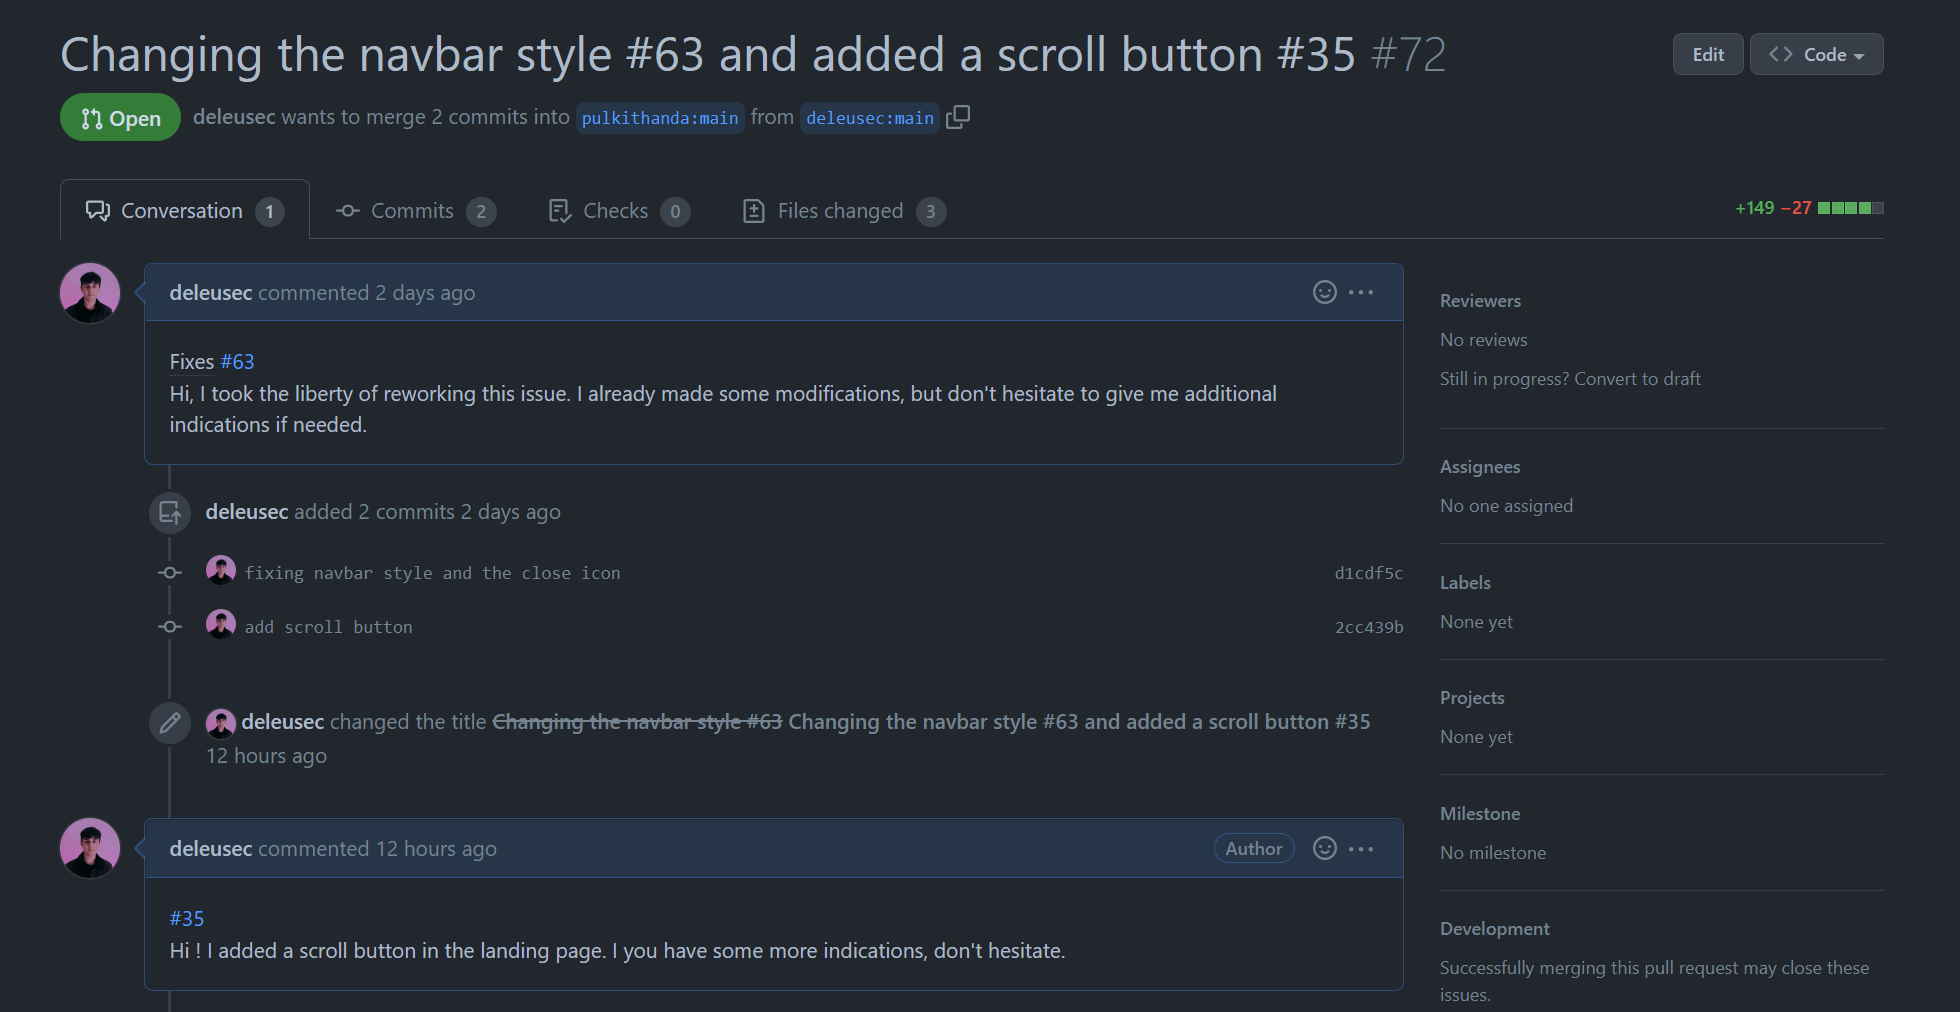
Task: Switch to the Commits tab
Action: point(414,211)
